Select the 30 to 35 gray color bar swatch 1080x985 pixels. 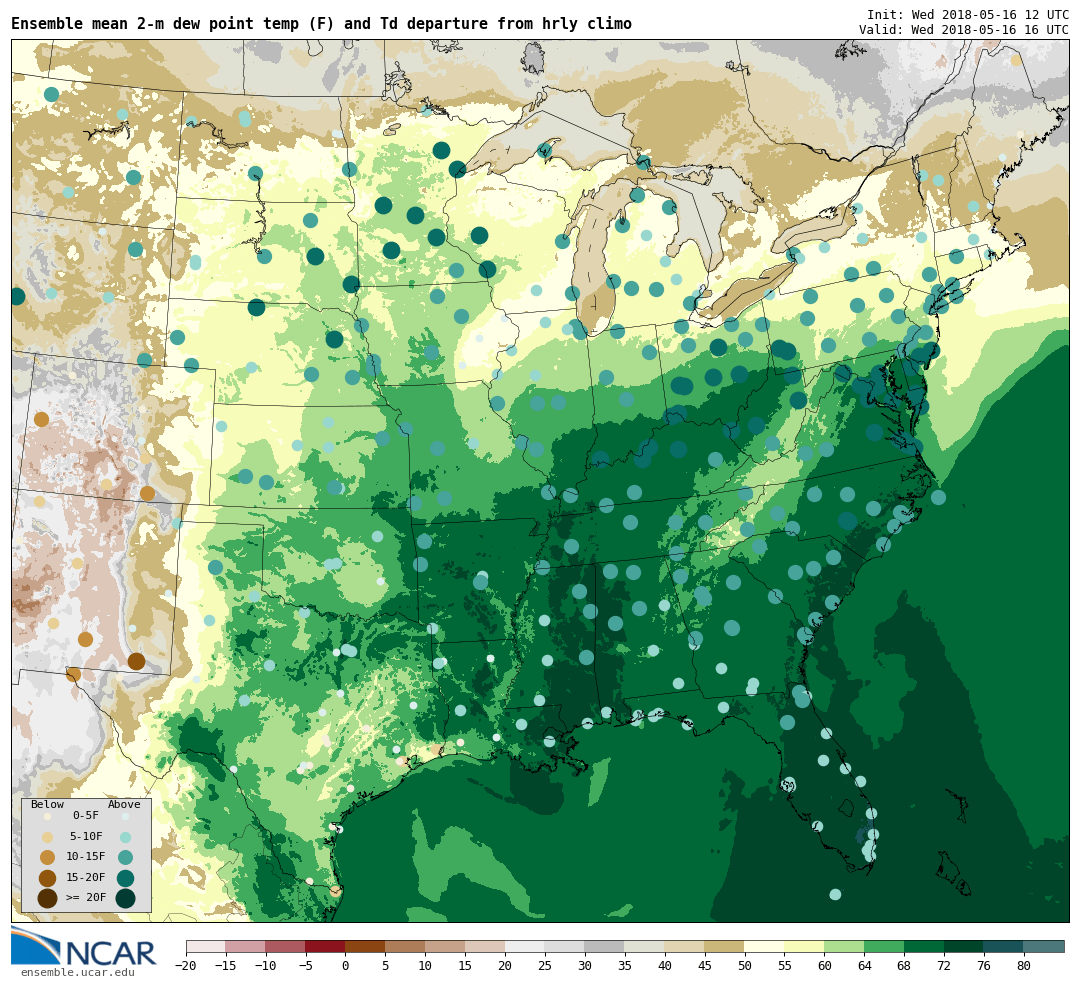(x=605, y=946)
